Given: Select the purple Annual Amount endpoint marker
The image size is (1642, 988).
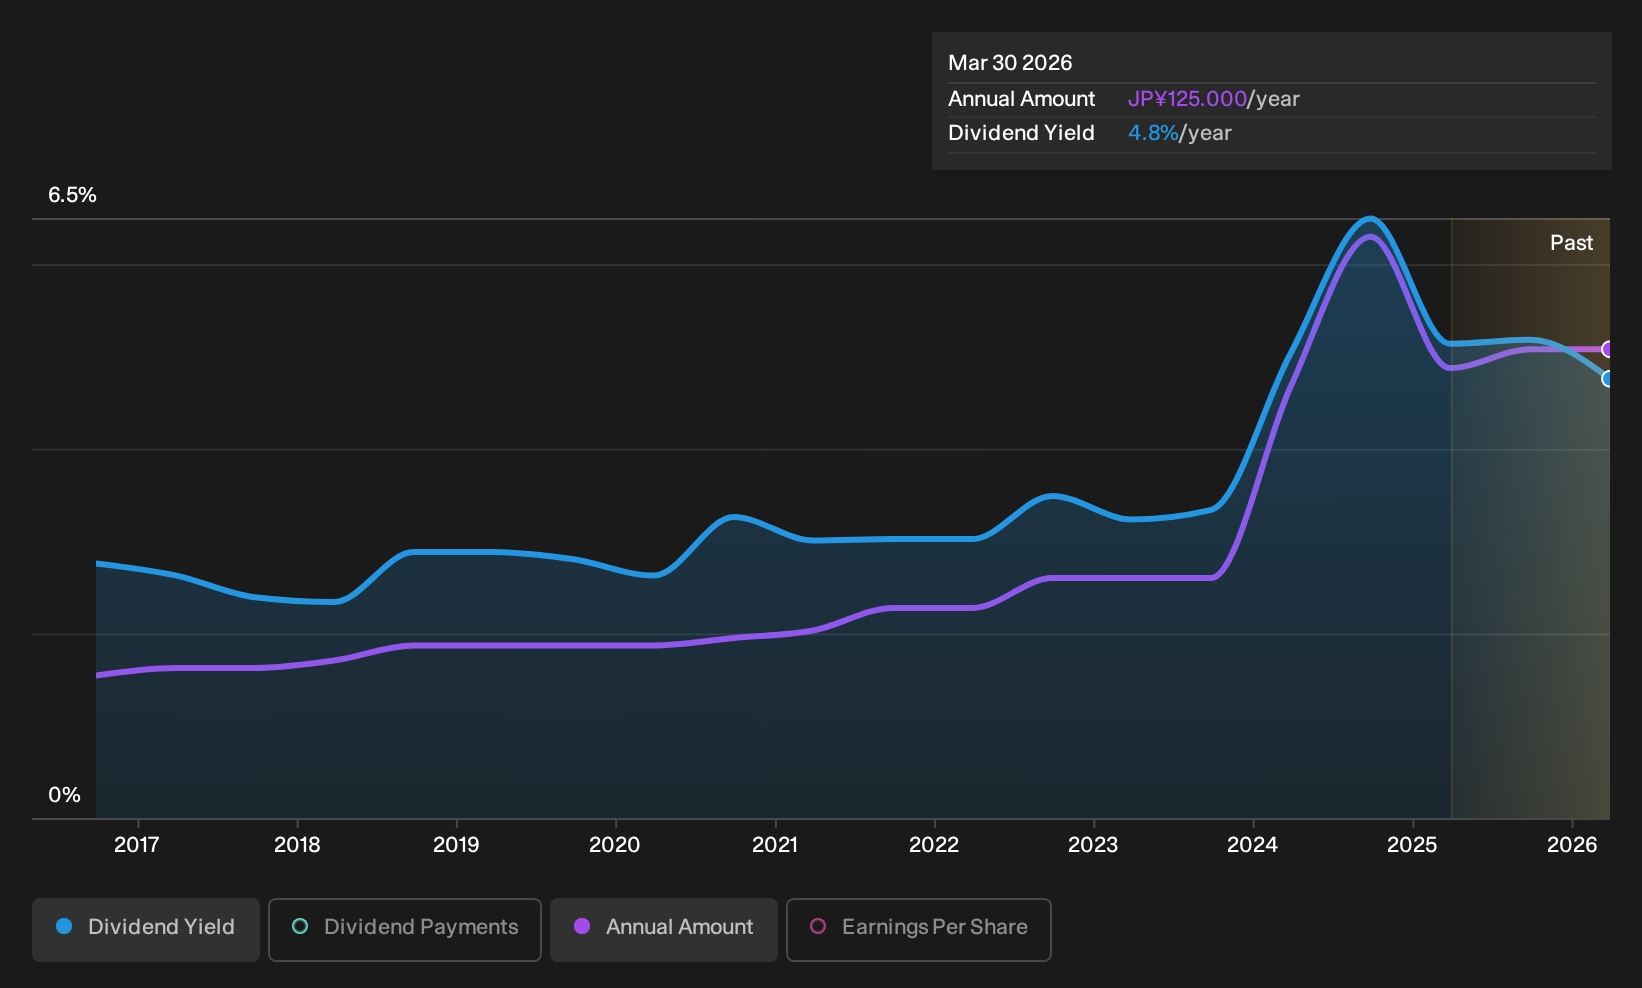Looking at the screenshot, I should pyautogui.click(x=1608, y=349).
